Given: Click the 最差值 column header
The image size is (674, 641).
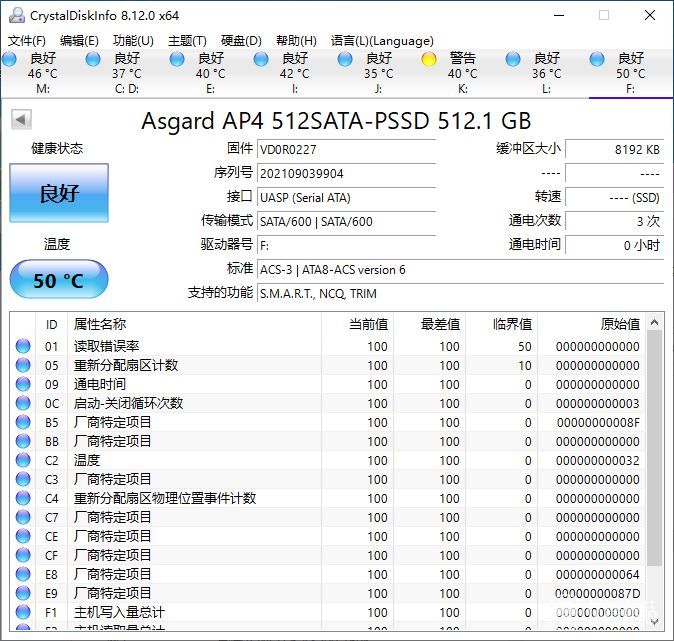Looking at the screenshot, I should tap(429, 324).
